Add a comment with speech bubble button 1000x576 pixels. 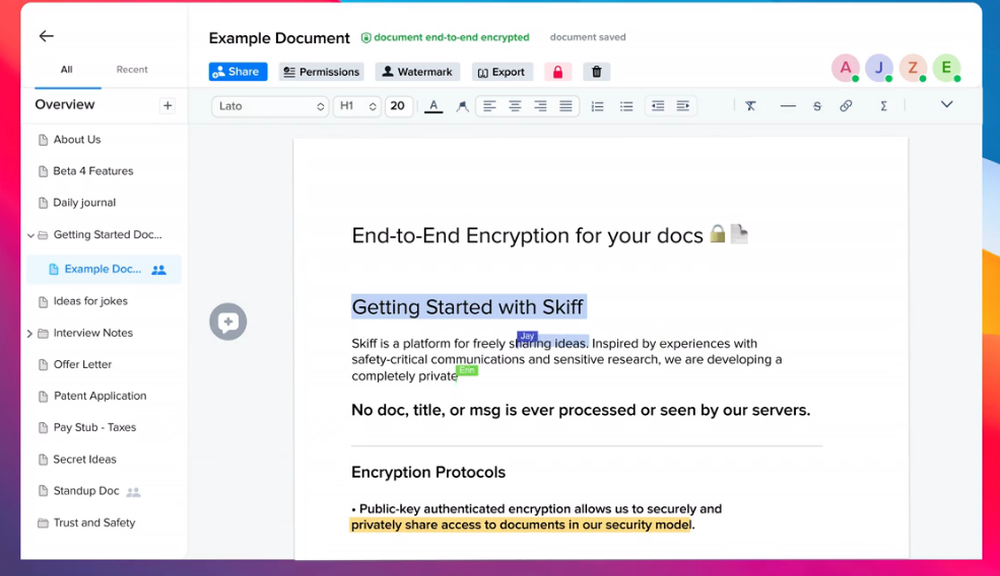click(x=228, y=321)
